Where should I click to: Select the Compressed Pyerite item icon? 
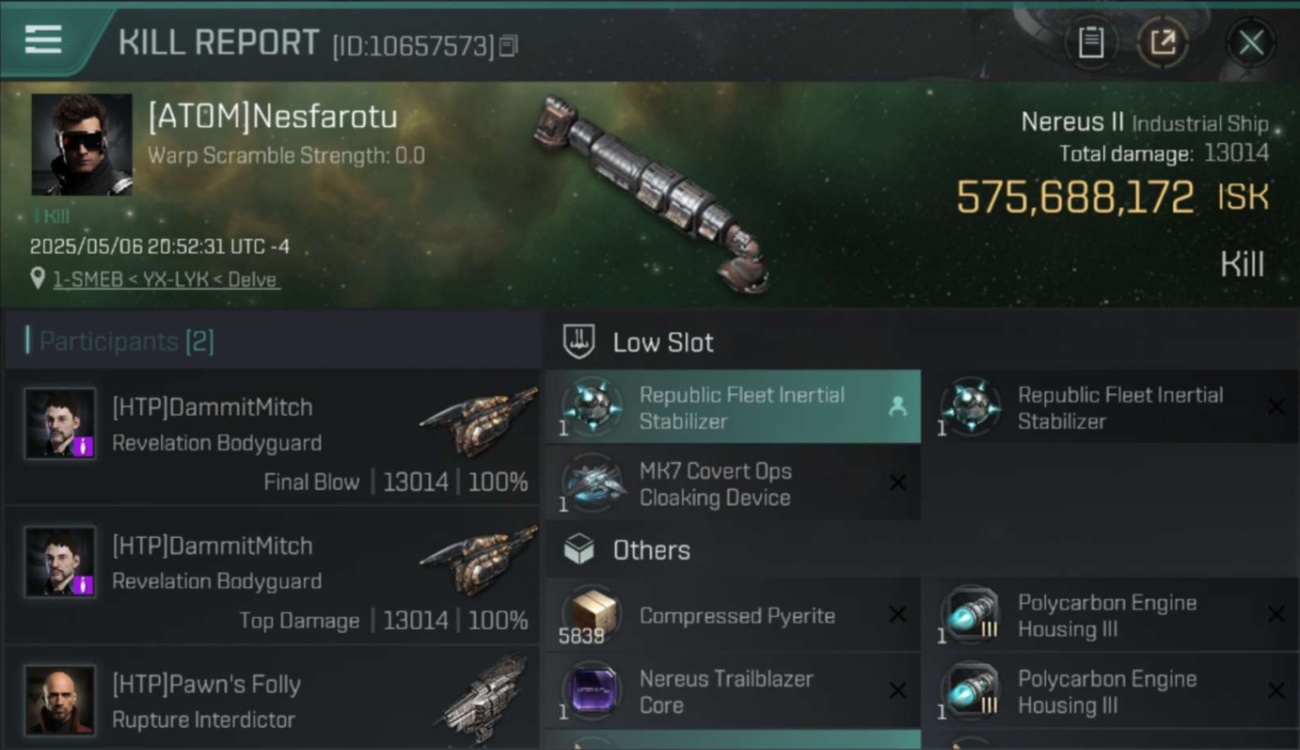(x=592, y=615)
